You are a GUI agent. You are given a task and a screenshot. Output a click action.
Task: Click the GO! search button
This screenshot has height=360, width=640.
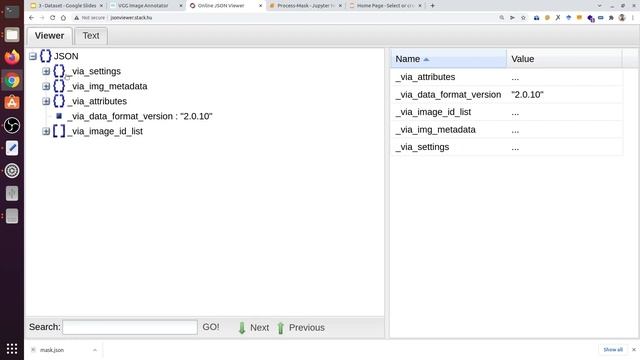pyautogui.click(x=211, y=327)
